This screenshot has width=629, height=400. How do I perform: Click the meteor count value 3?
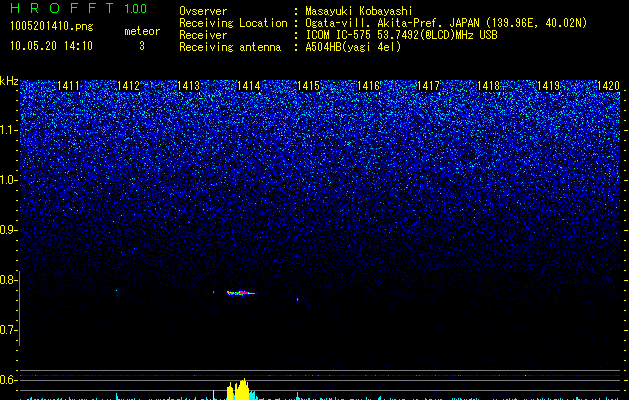[142, 46]
